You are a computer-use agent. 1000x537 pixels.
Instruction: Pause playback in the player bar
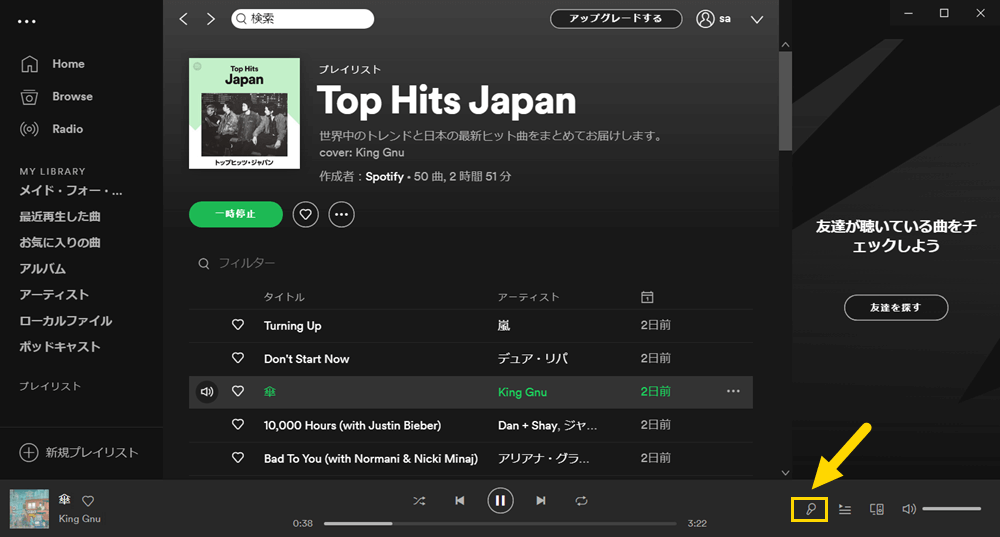point(501,501)
